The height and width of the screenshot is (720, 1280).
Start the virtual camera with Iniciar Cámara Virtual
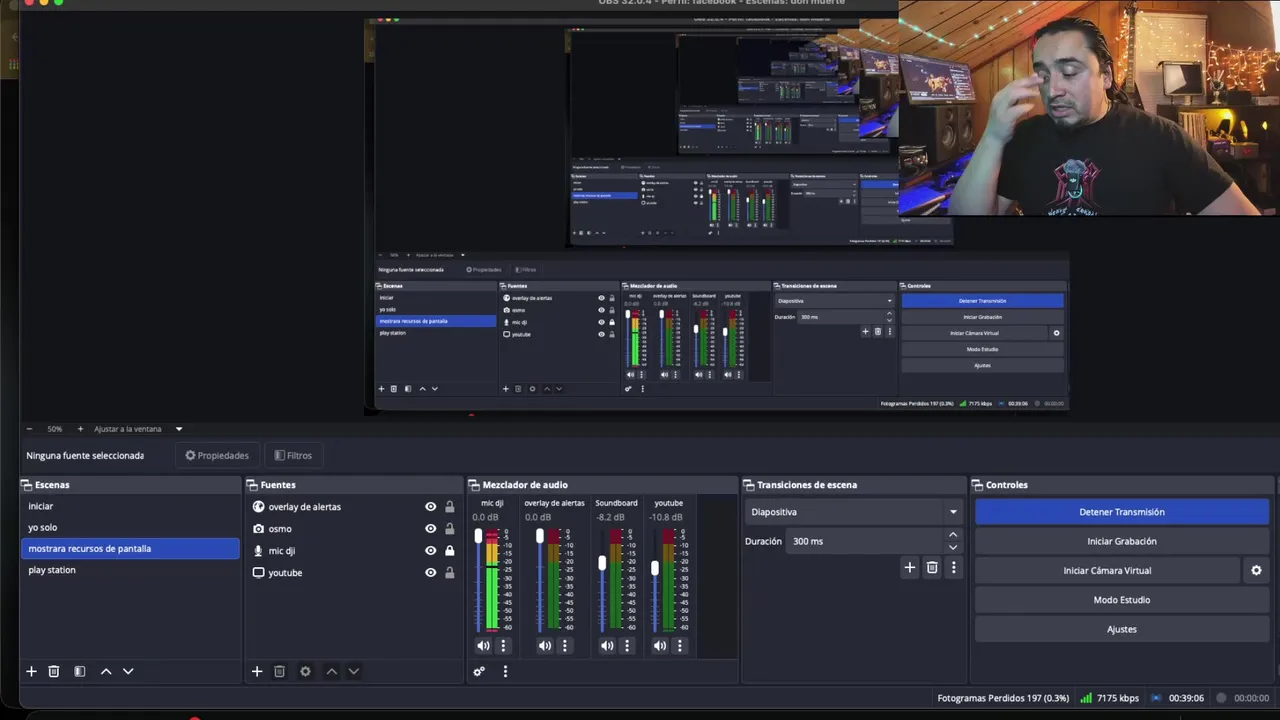(x=1107, y=570)
